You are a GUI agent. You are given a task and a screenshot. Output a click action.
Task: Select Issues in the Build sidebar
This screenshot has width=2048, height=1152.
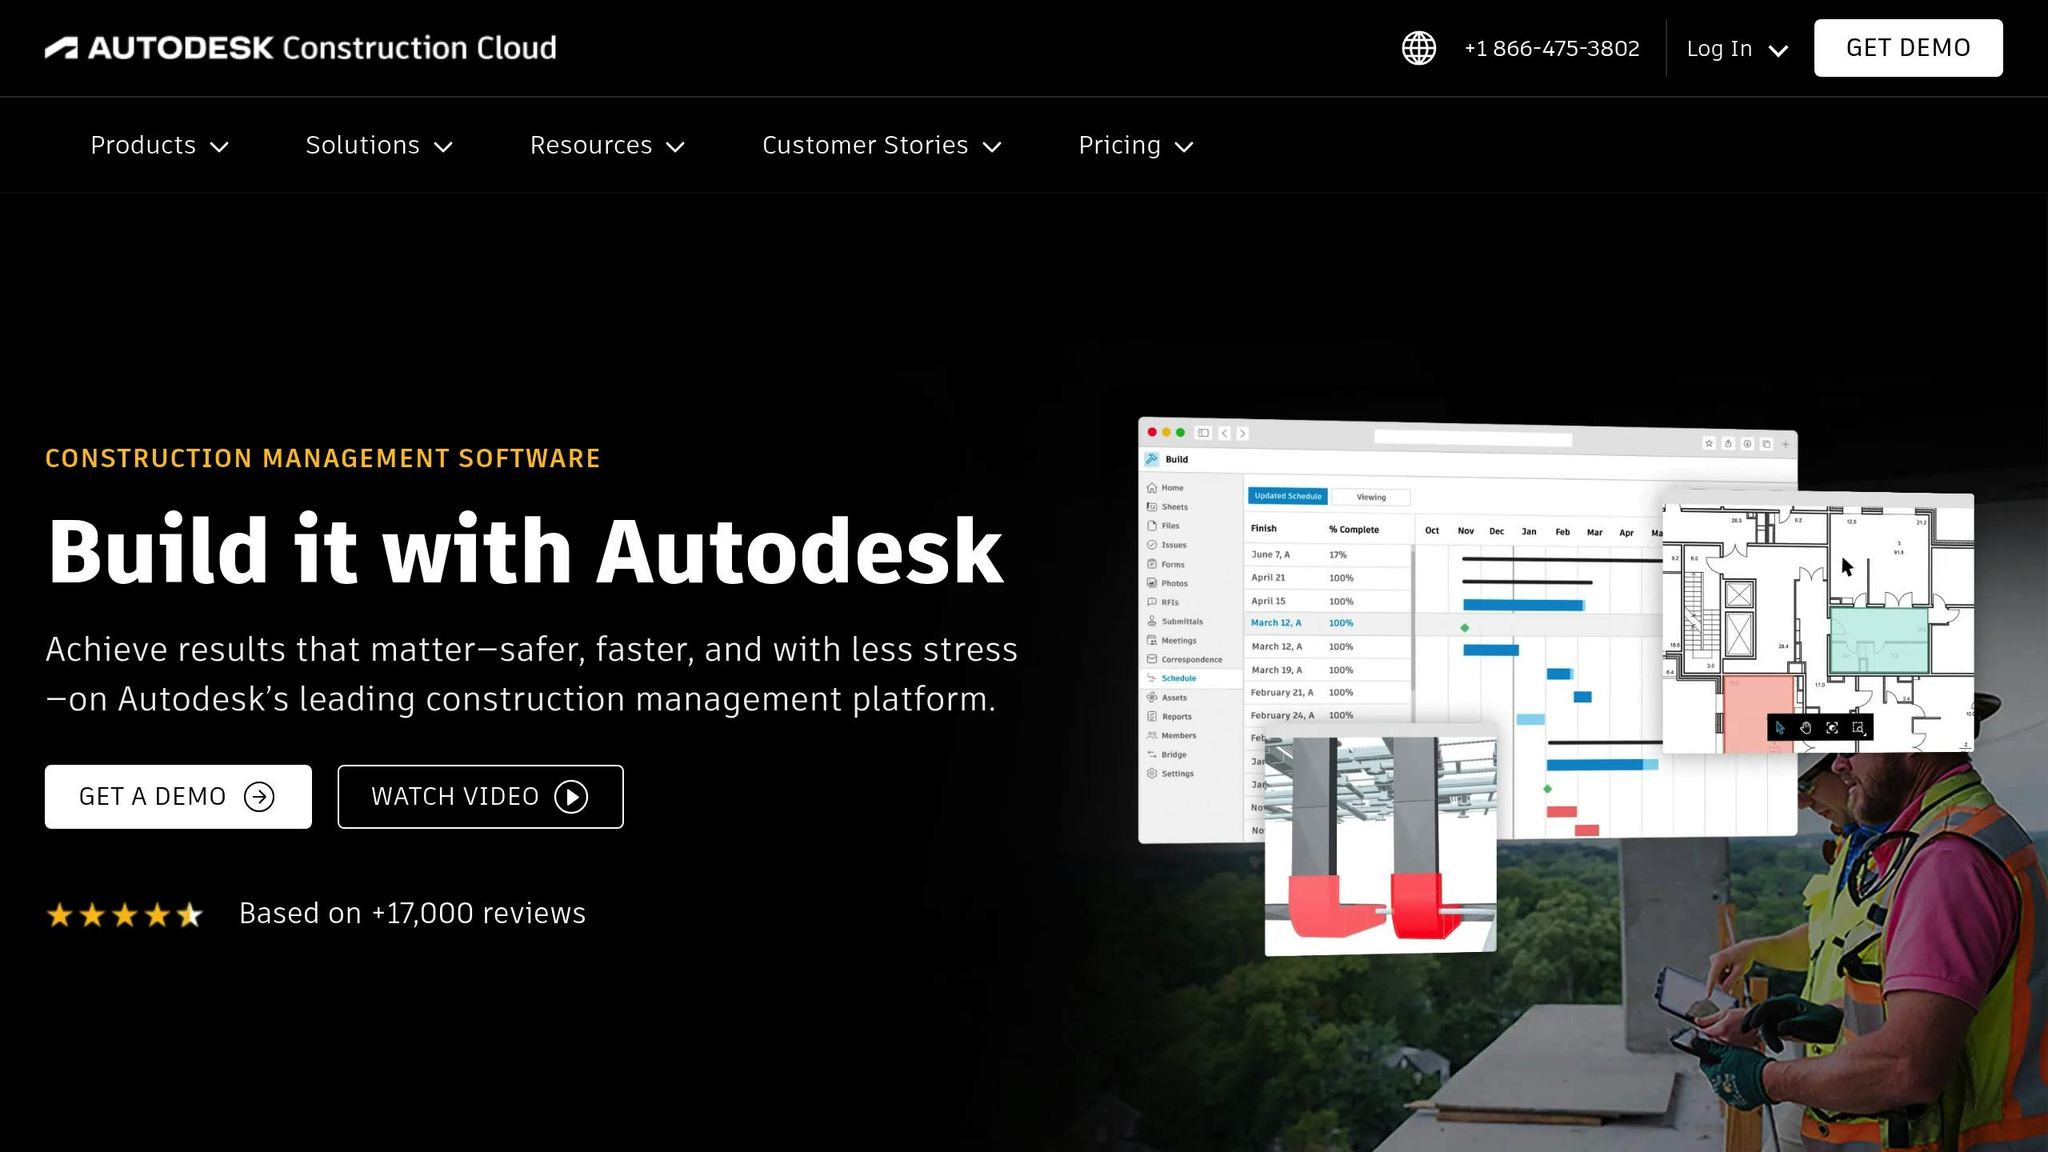coord(1167,545)
